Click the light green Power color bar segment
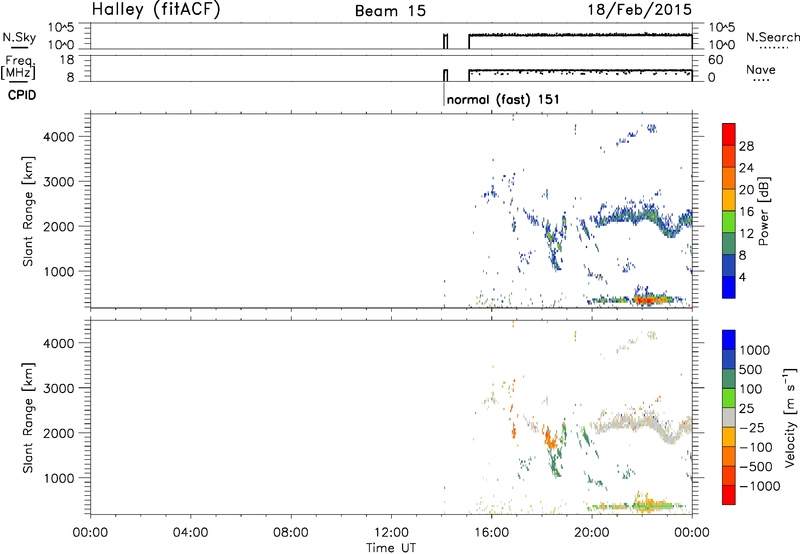 pos(729,221)
